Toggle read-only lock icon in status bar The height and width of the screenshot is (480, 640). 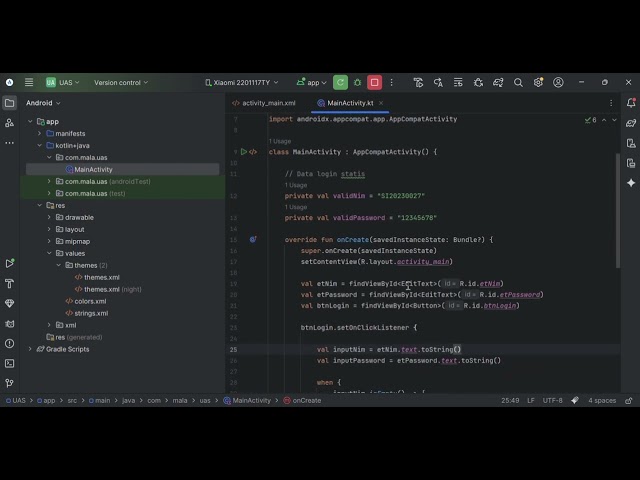pos(629,400)
